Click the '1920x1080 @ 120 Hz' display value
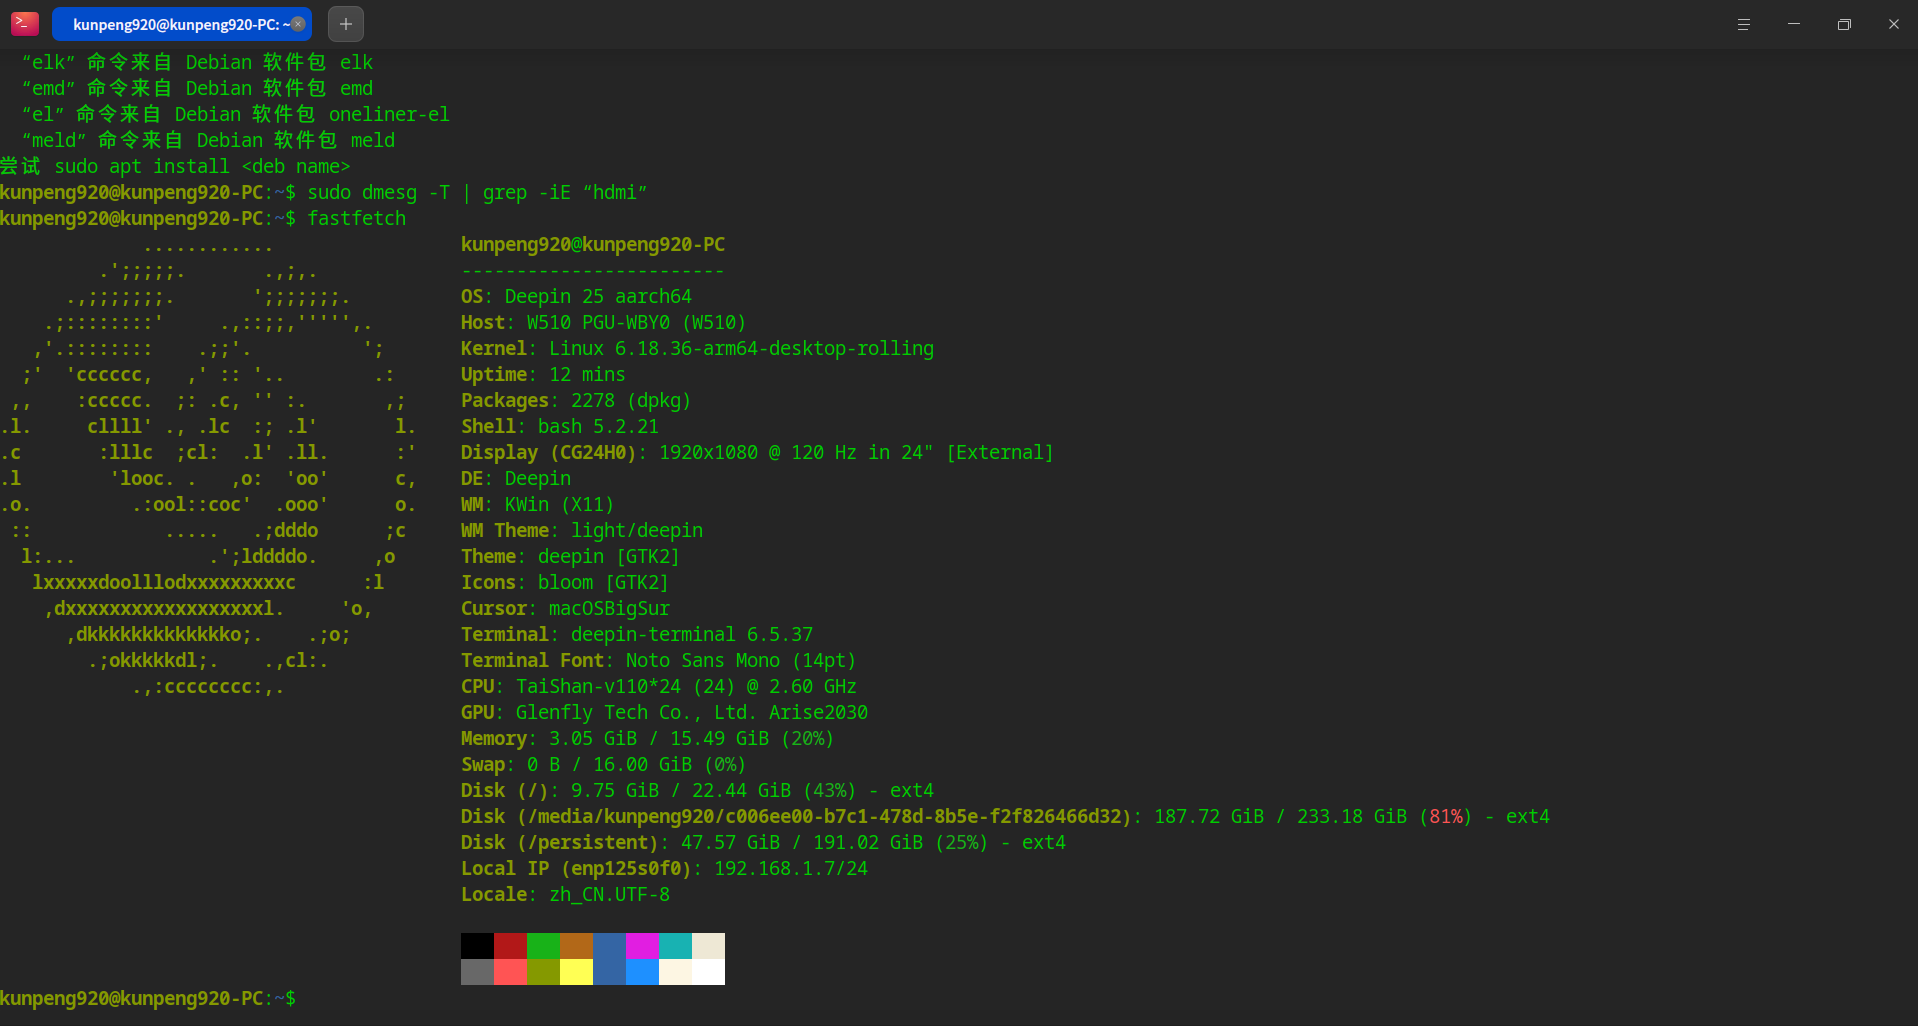This screenshot has height=1026, width=1918. tap(758, 452)
